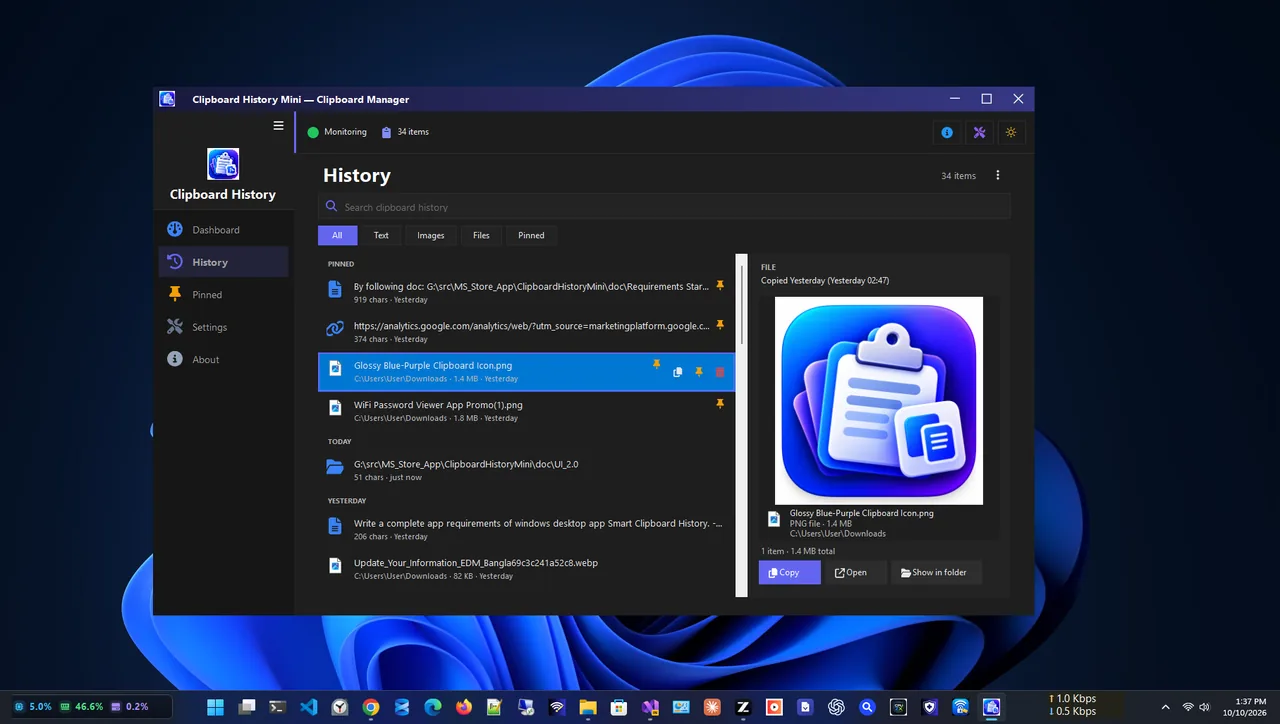
Task: Select the "G:\src\MS_Store_App\ClipboardHistoryMini\doc\UI_2.0" entry
Action: pyautogui.click(x=526, y=470)
